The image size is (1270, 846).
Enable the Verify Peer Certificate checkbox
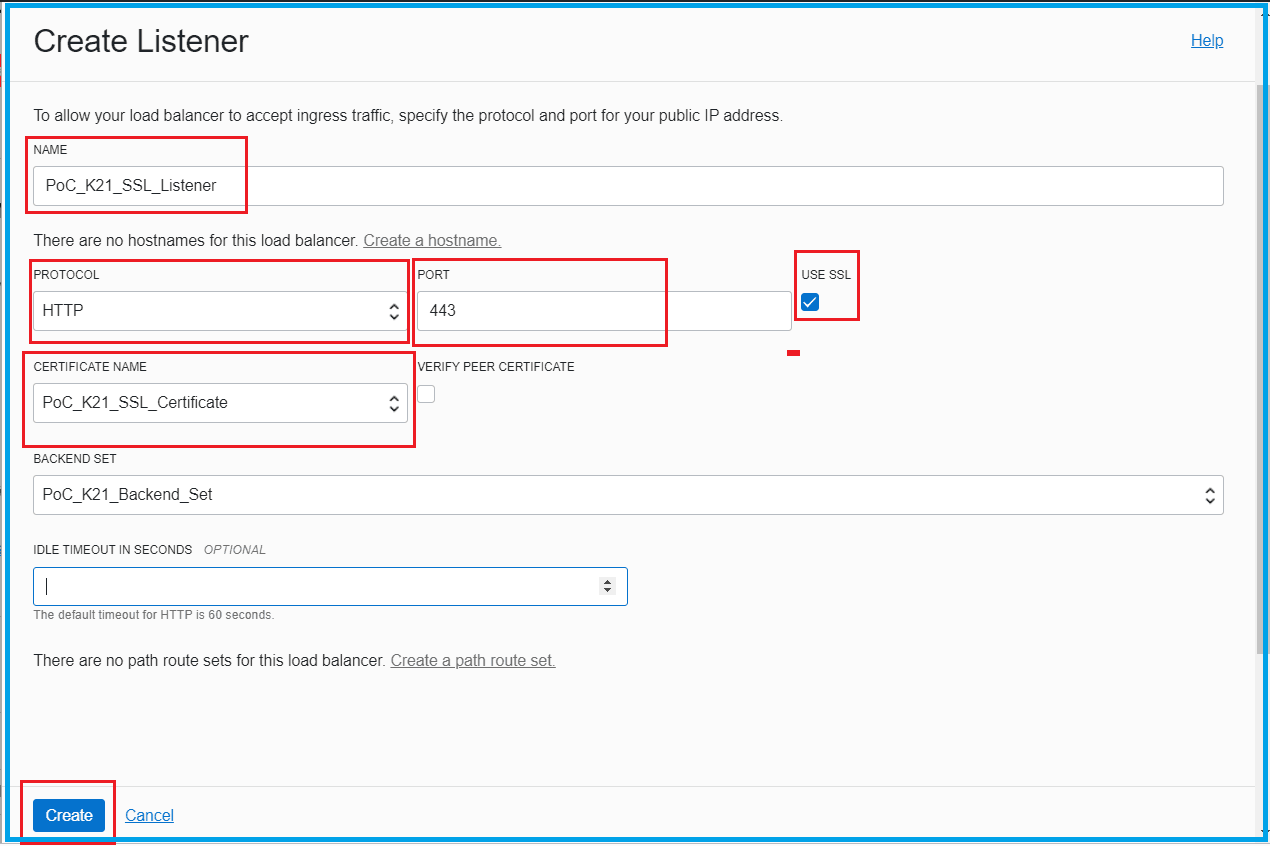427,394
